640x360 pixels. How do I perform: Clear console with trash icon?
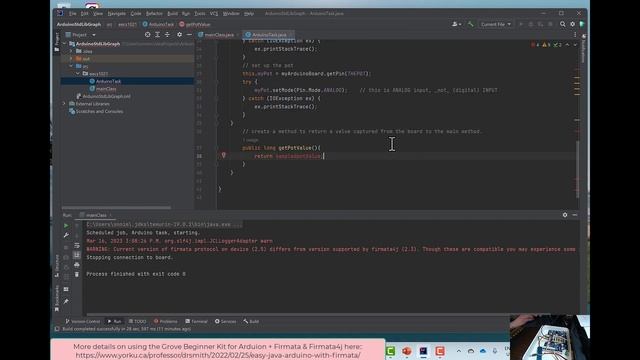pyautogui.click(x=77, y=275)
